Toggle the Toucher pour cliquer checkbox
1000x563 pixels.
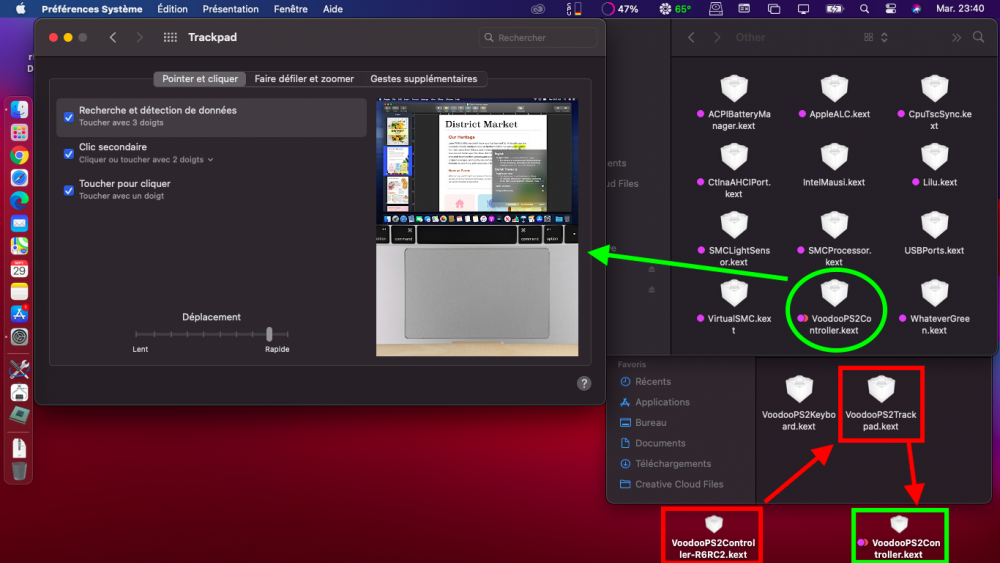pos(69,190)
